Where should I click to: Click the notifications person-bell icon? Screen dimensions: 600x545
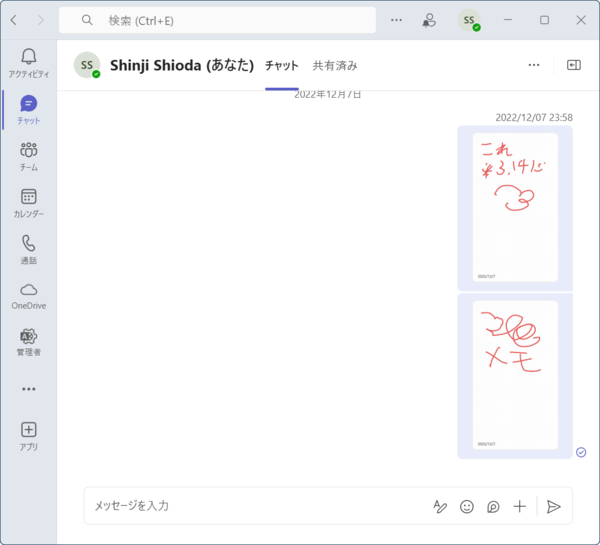click(x=429, y=20)
